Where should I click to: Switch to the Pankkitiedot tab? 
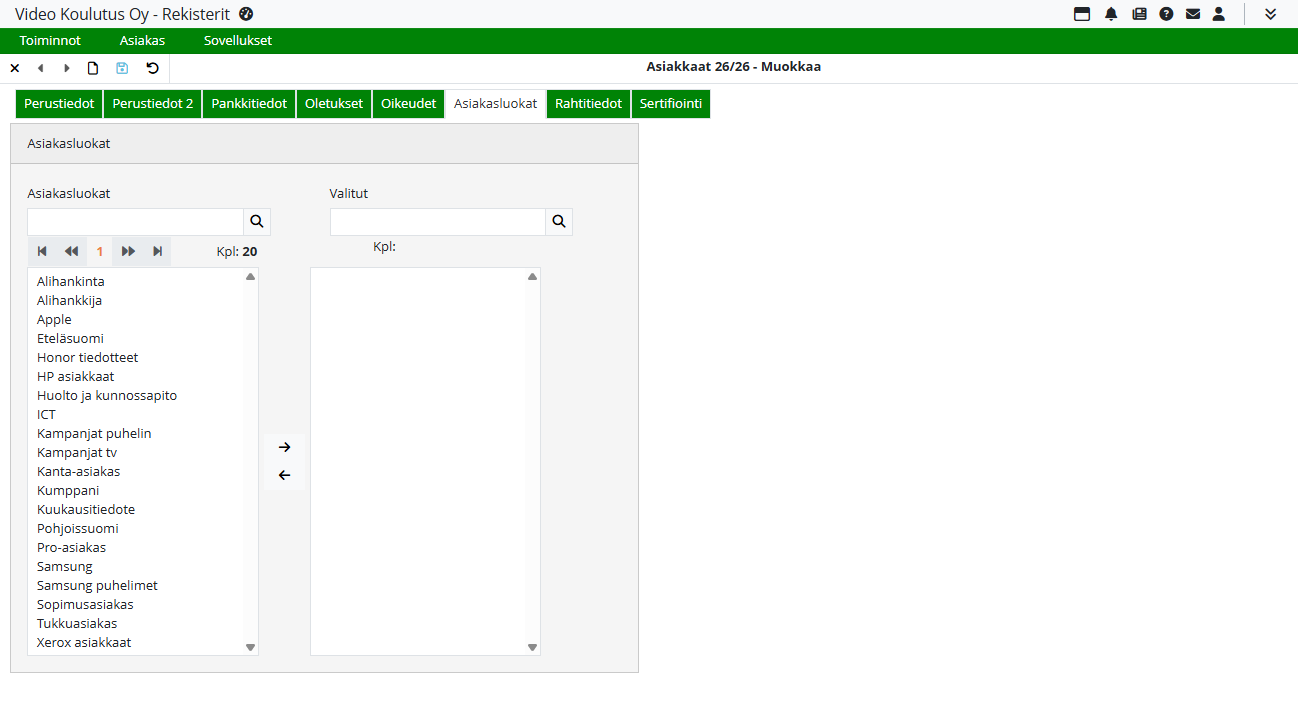pos(249,104)
